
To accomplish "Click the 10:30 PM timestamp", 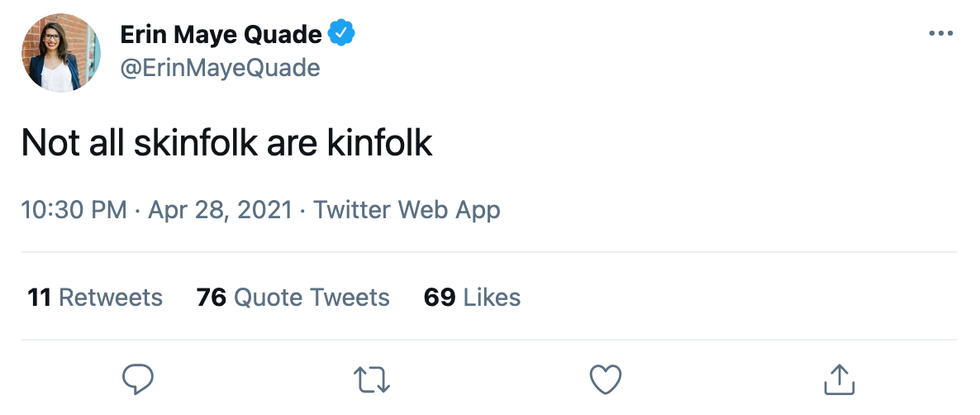I will tap(74, 210).
